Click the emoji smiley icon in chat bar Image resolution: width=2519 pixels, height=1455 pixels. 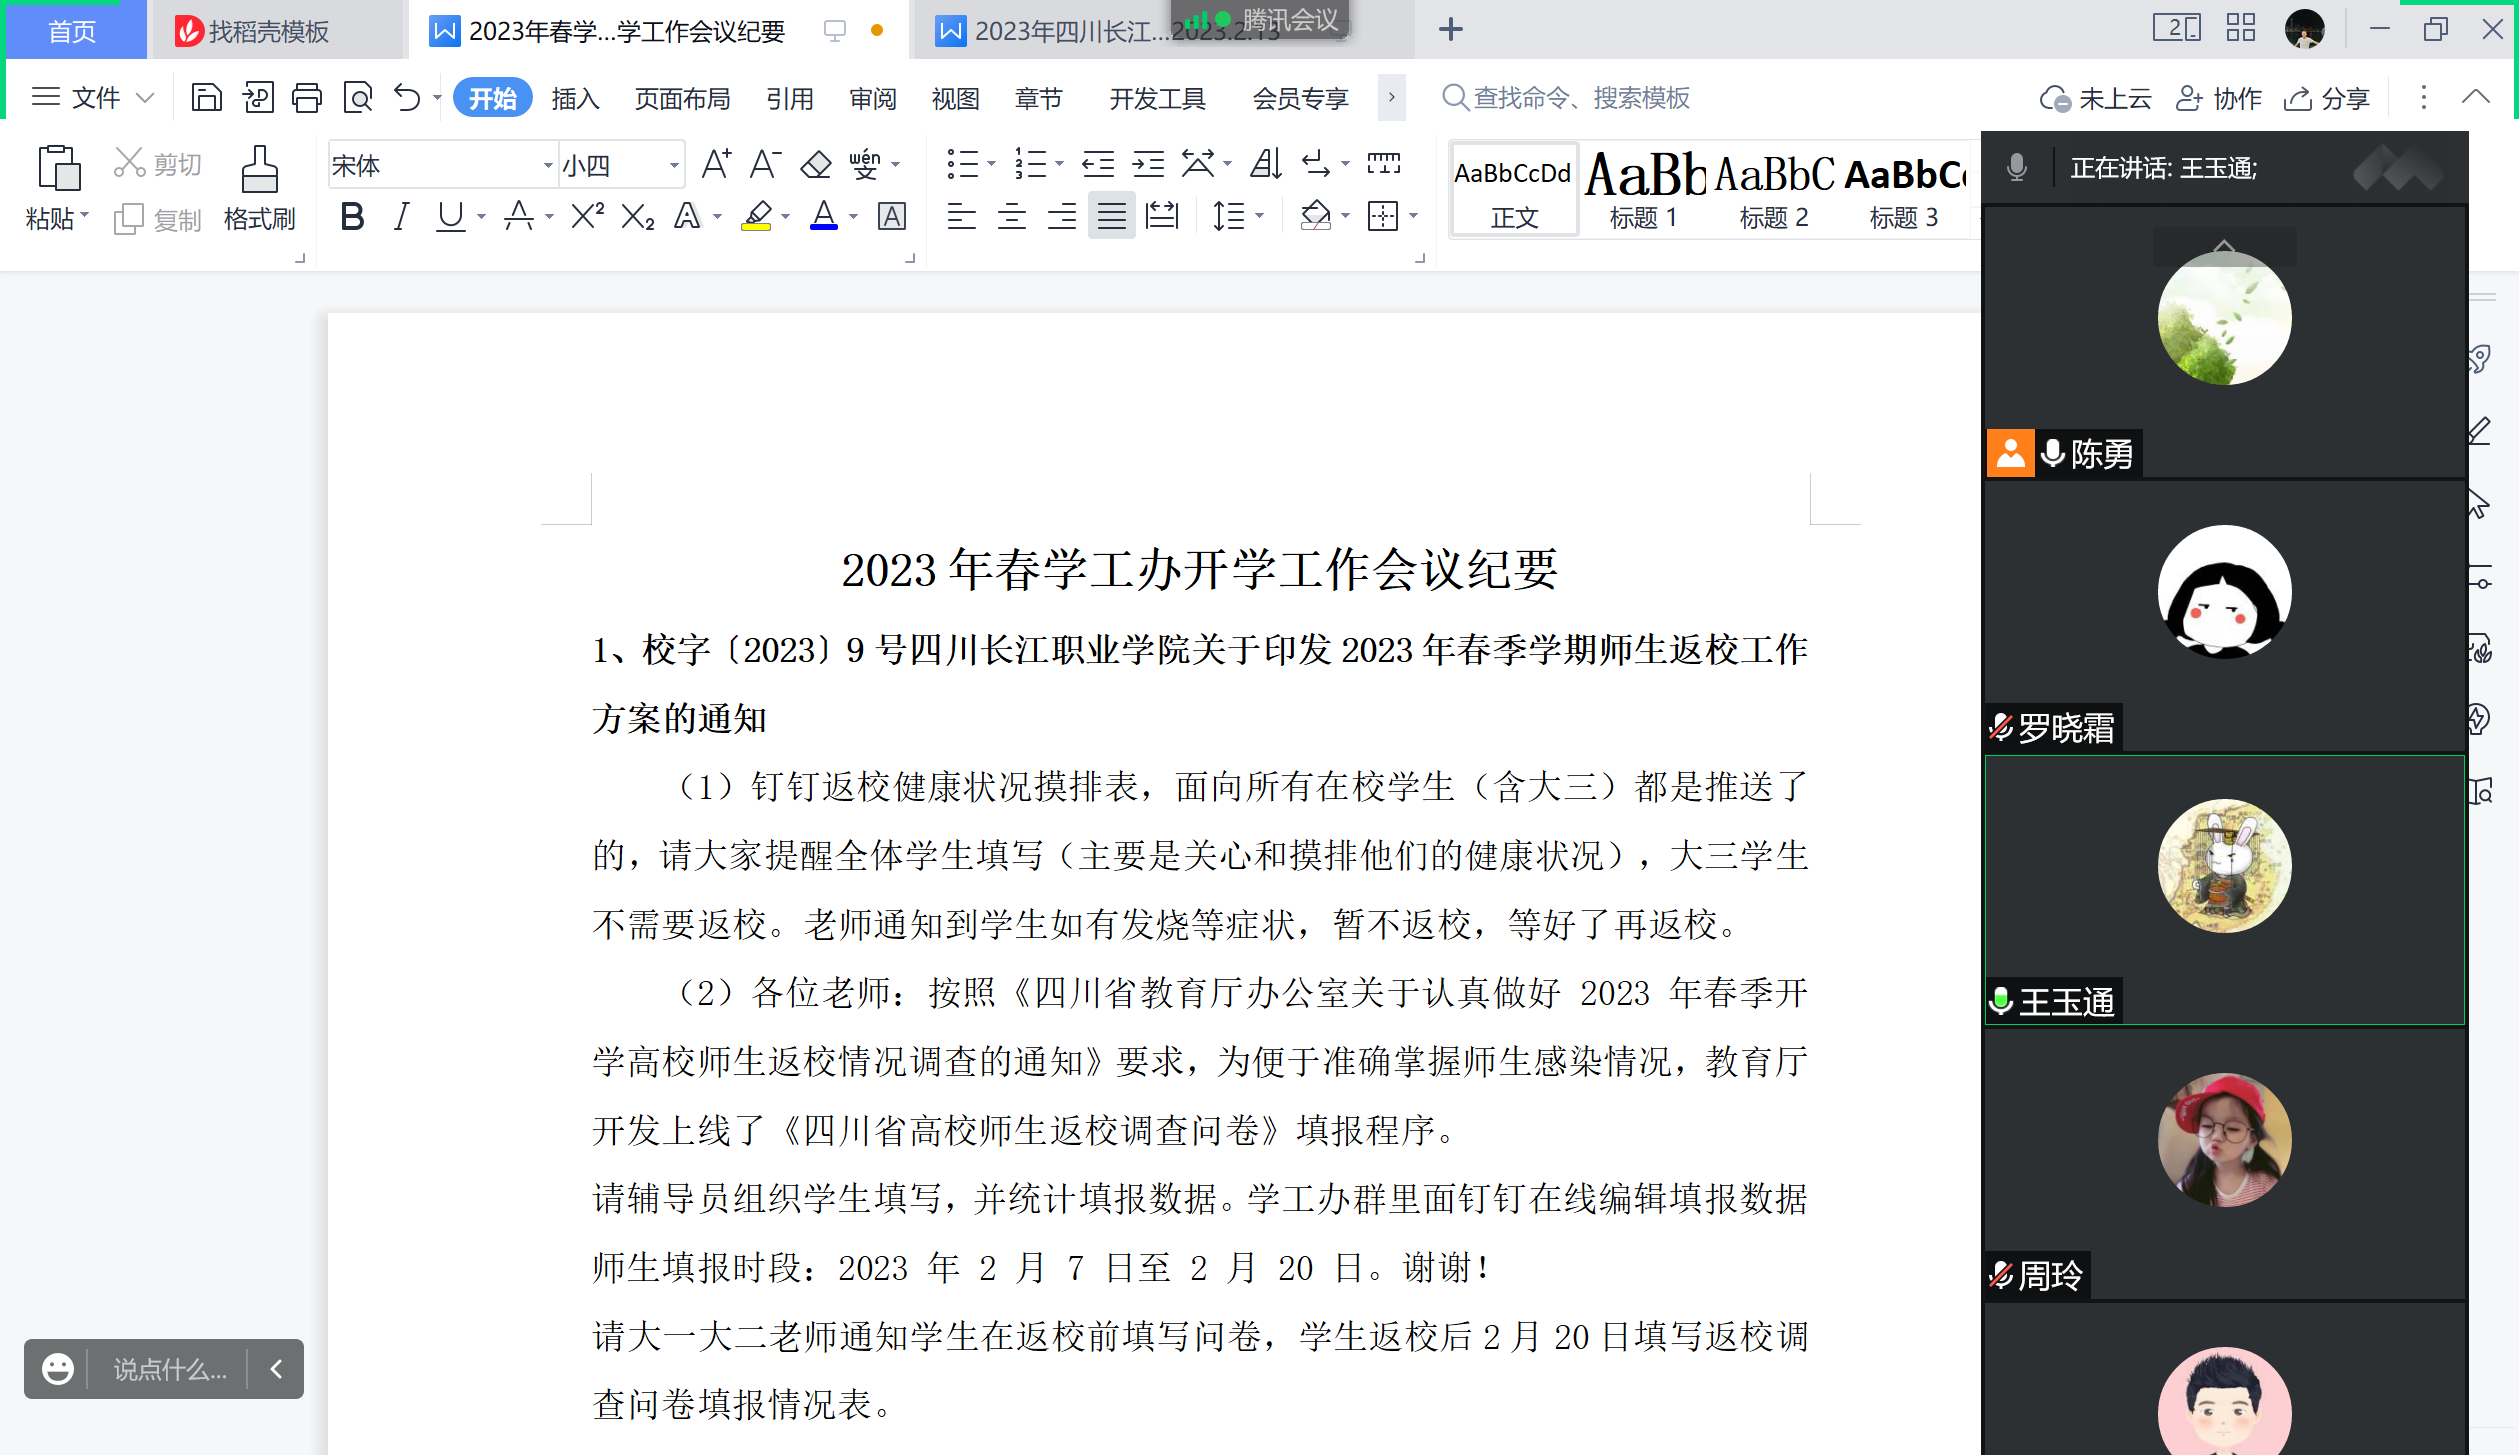(58, 1369)
